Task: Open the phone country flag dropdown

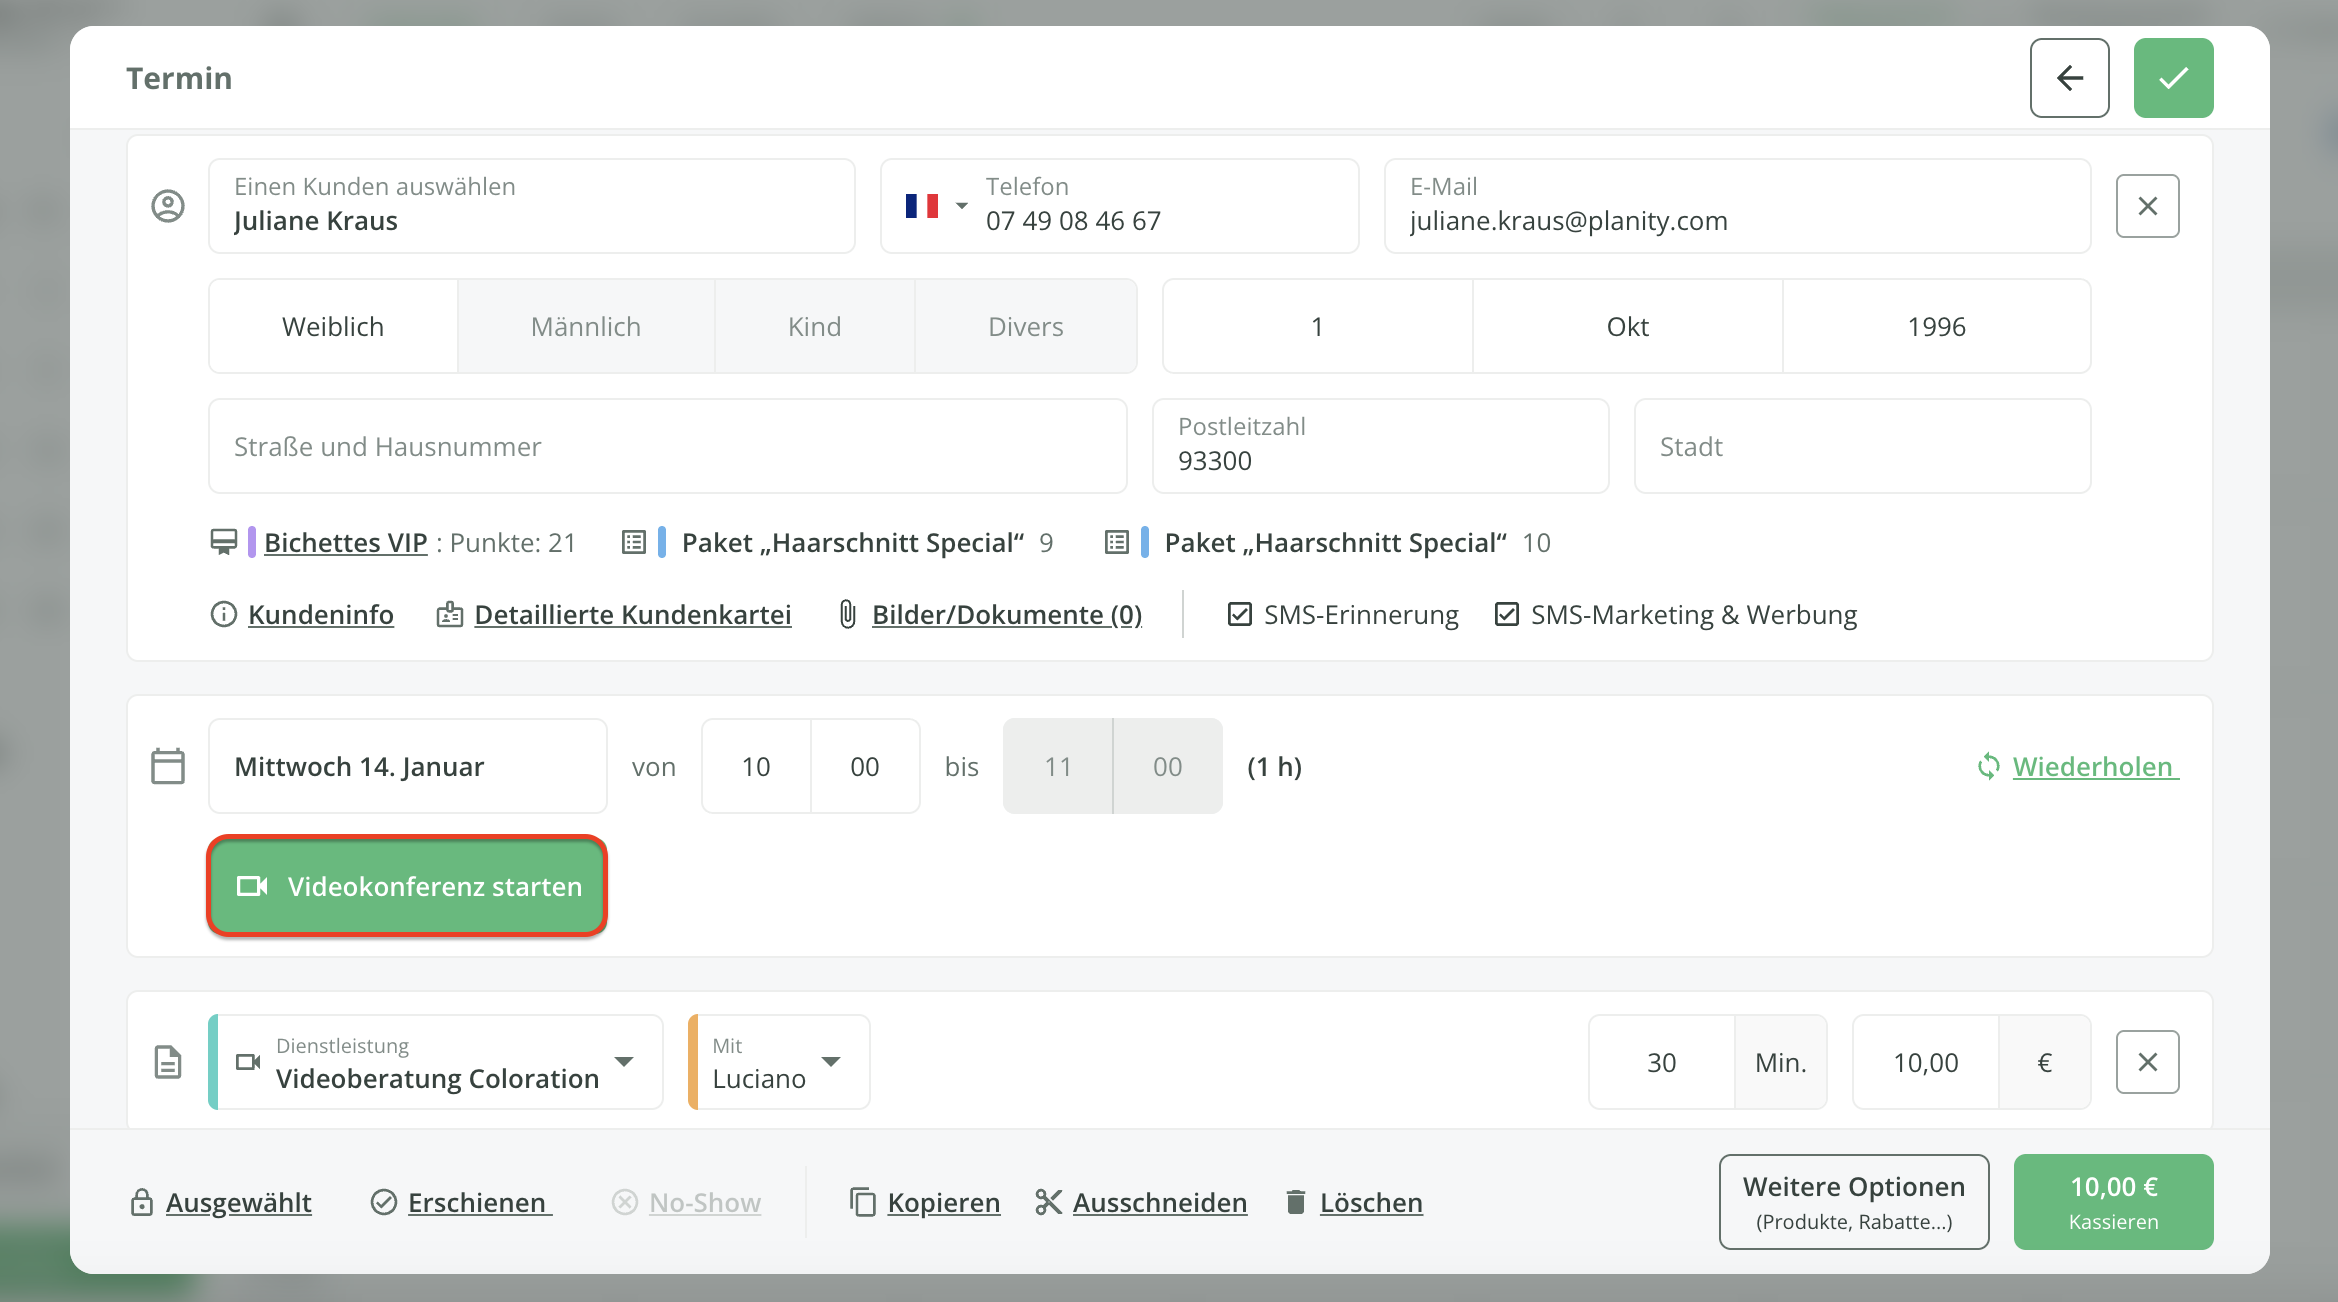Action: pyautogui.click(x=936, y=206)
